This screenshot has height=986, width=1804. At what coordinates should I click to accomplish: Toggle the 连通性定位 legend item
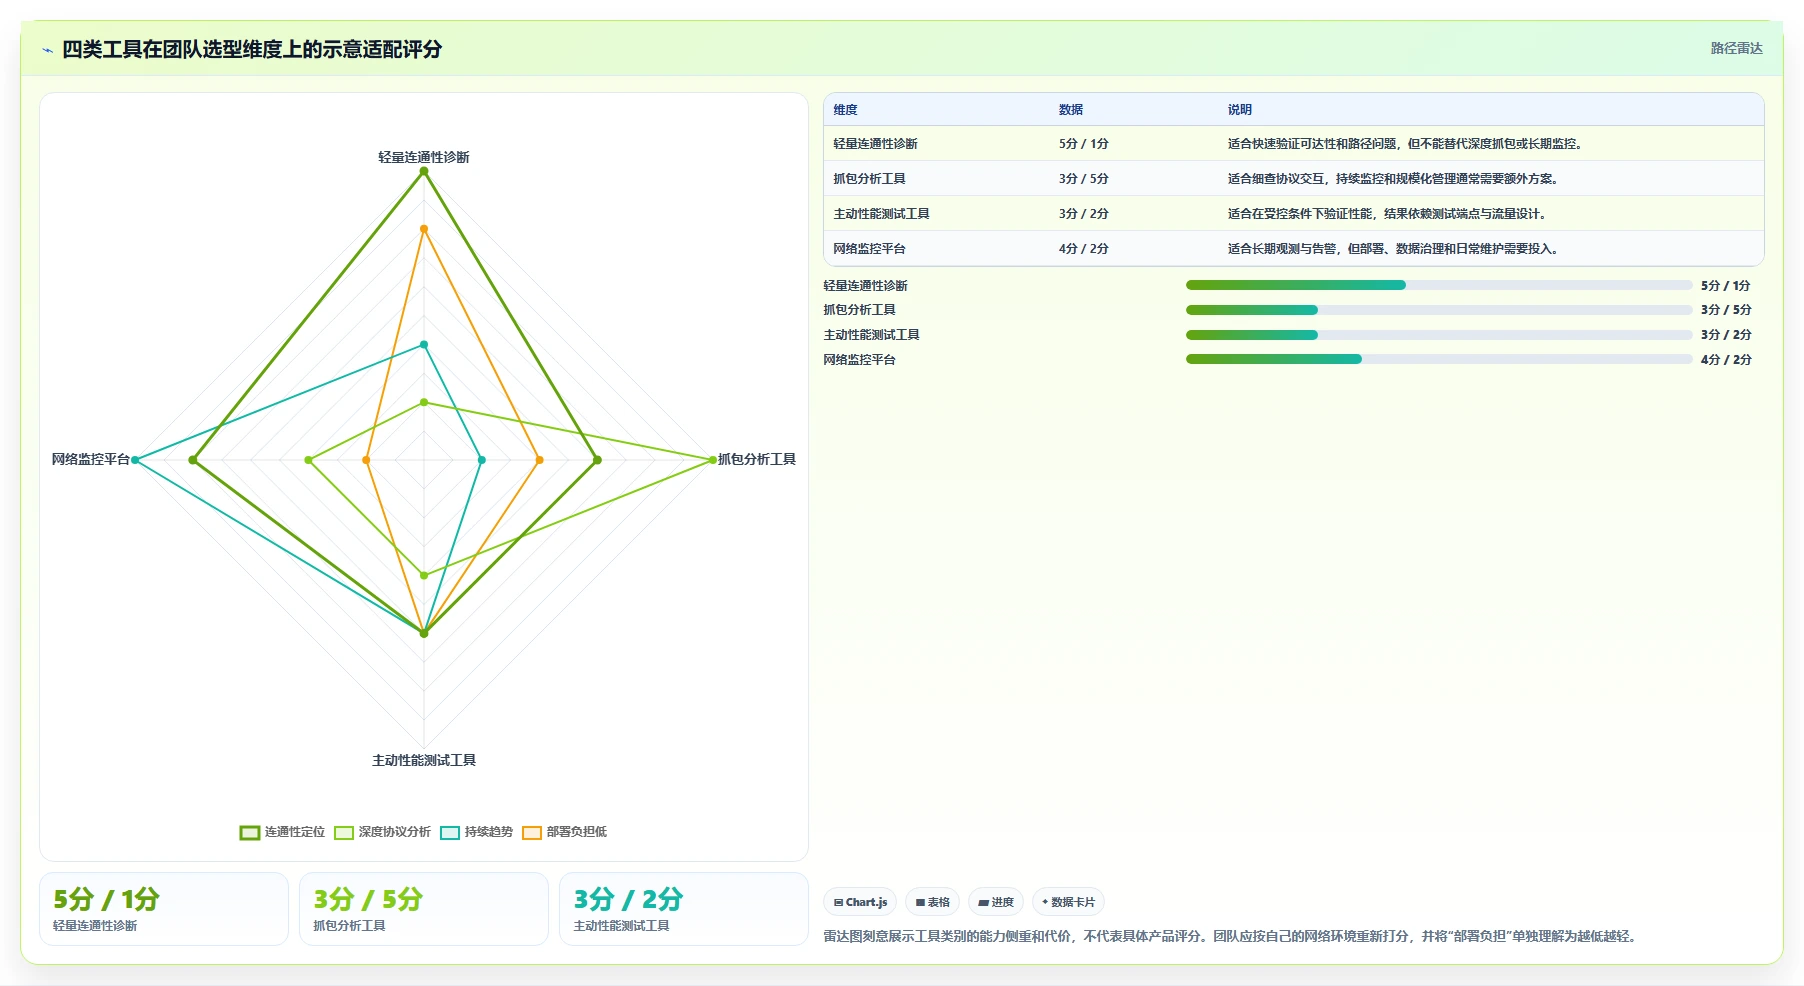click(282, 832)
